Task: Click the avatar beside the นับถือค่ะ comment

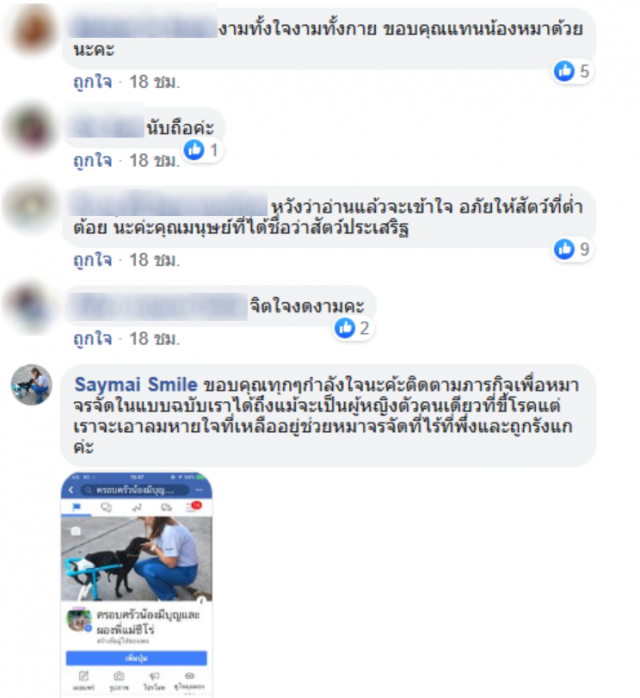Action: [32, 129]
